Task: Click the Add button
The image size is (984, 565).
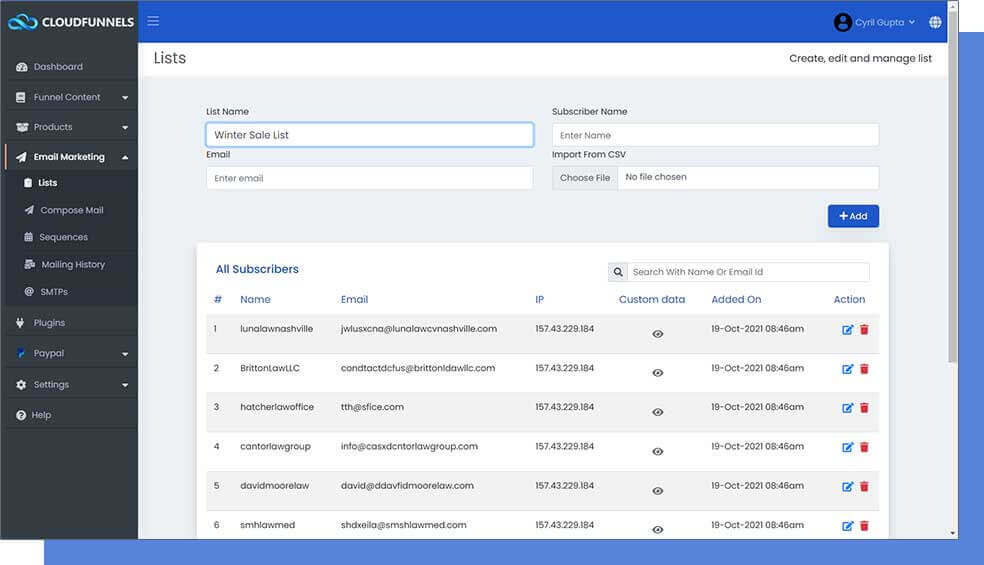Action: point(853,216)
